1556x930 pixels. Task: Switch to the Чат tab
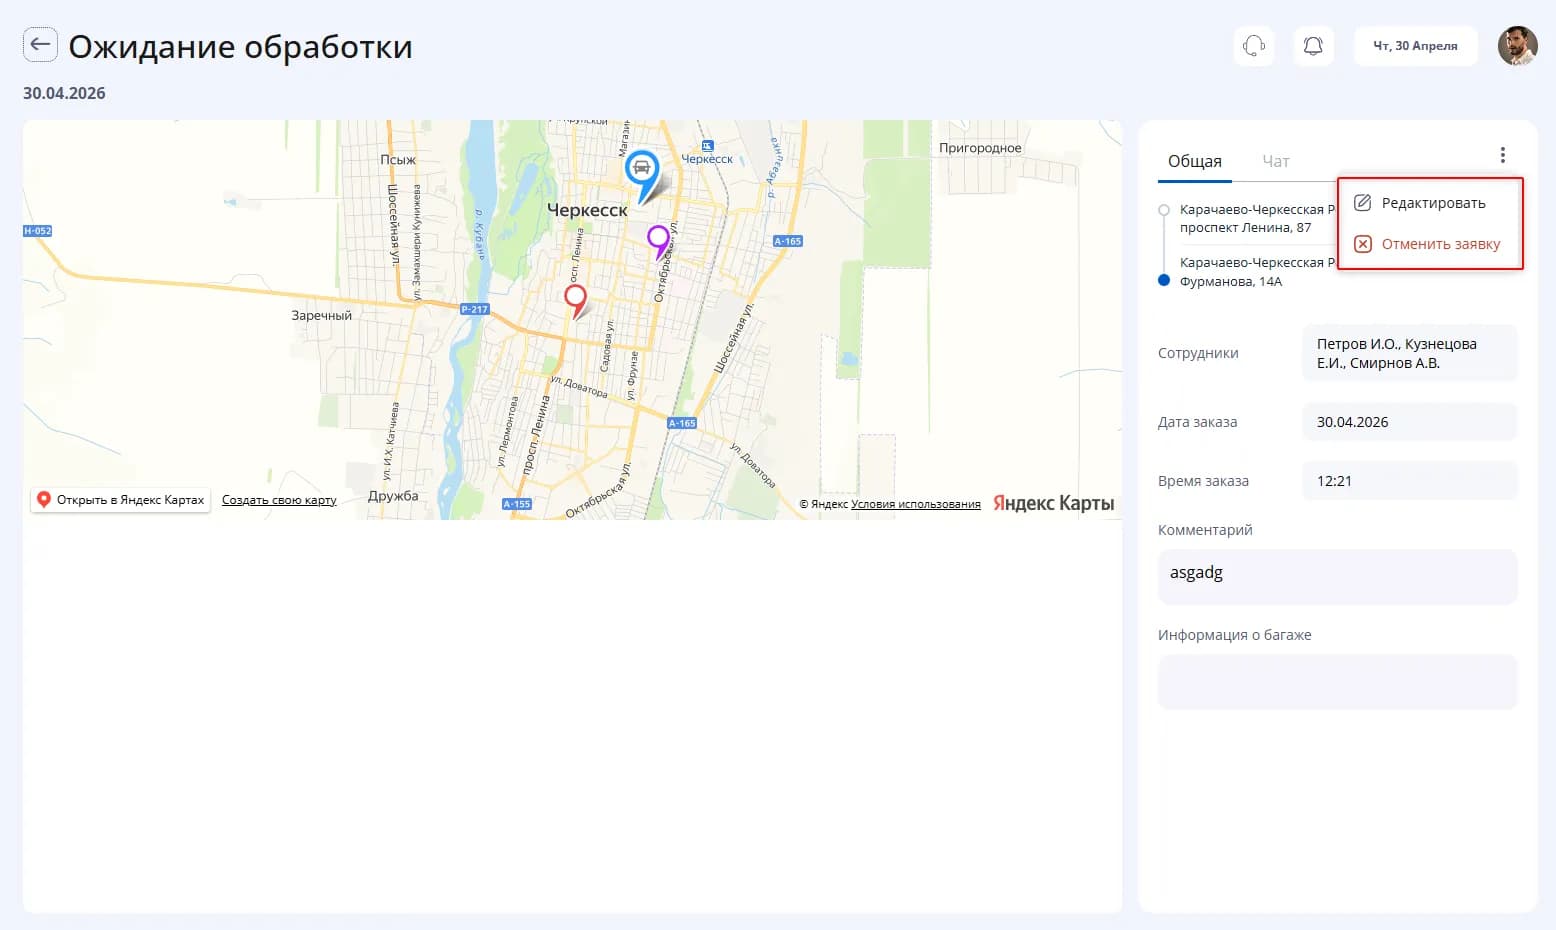[x=1276, y=161]
